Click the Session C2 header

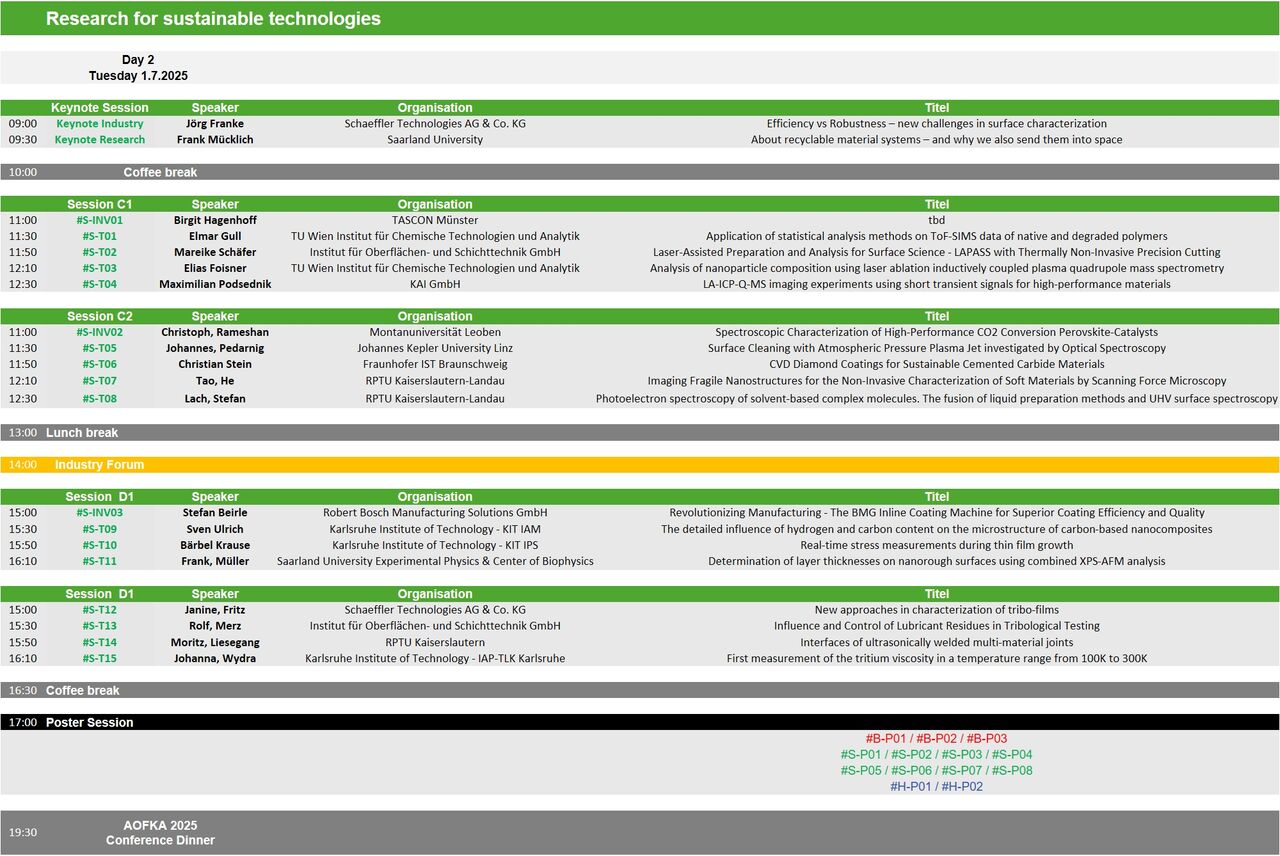(99, 317)
